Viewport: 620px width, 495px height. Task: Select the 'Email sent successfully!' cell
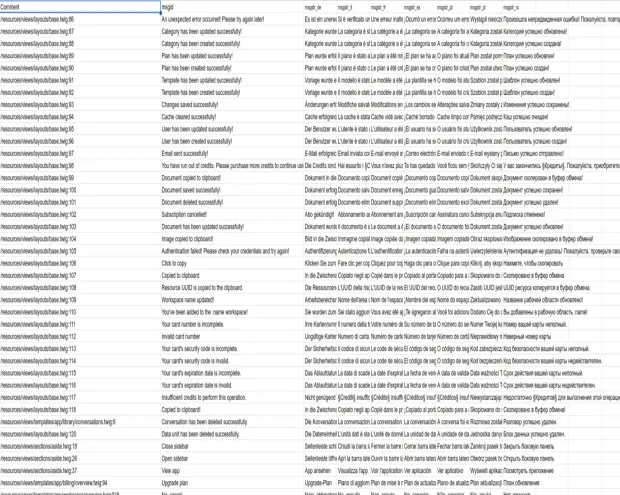coord(232,153)
